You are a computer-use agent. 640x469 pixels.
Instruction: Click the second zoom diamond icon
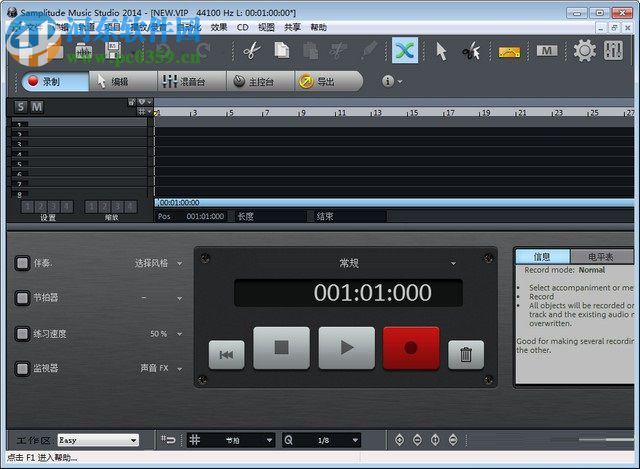(x=417, y=440)
